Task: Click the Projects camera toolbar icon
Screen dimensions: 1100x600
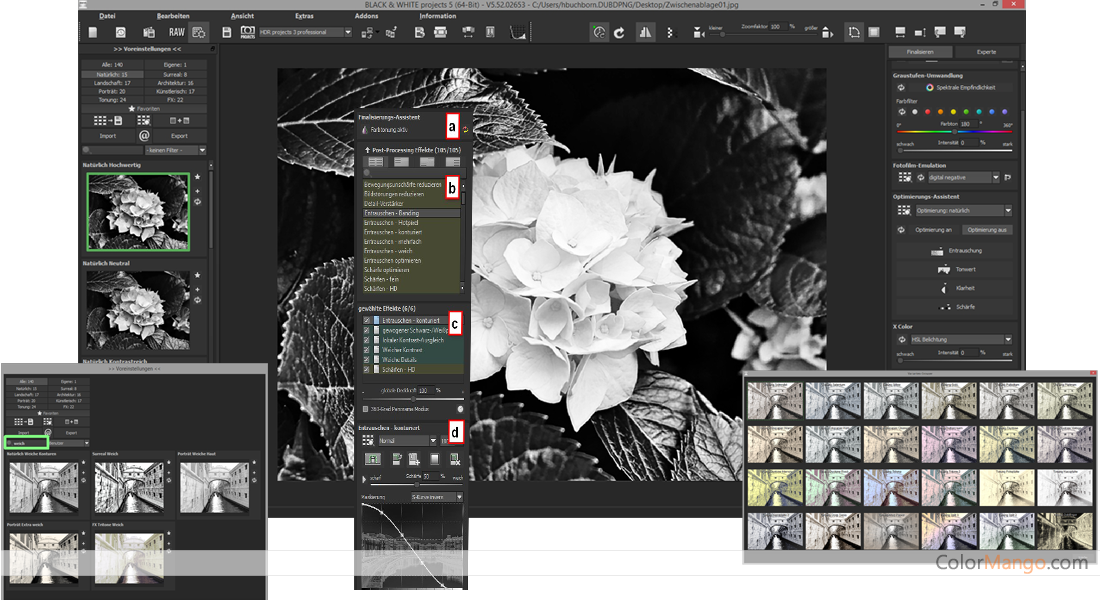Action: (248, 32)
